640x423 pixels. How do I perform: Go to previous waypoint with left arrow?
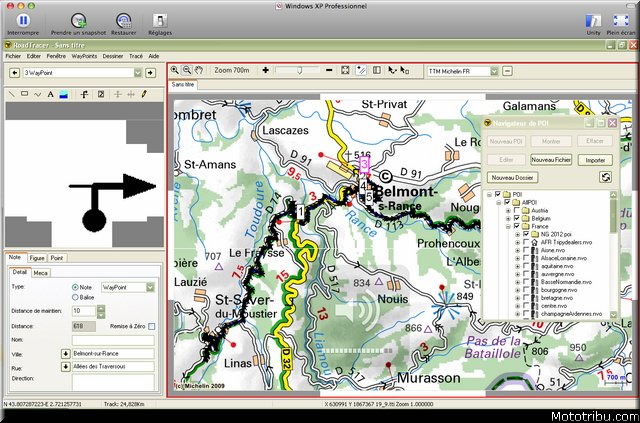point(15,73)
